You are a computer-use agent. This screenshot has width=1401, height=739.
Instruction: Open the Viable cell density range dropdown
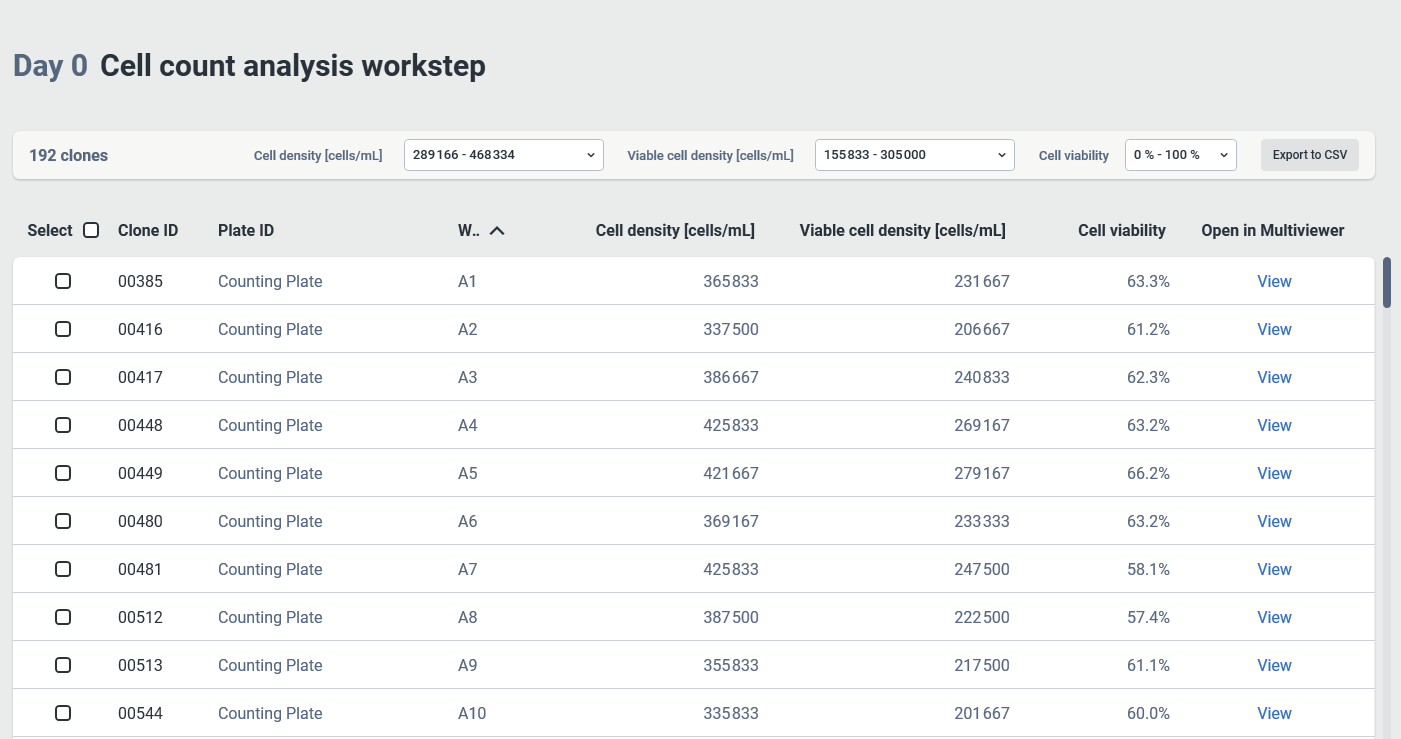(915, 155)
